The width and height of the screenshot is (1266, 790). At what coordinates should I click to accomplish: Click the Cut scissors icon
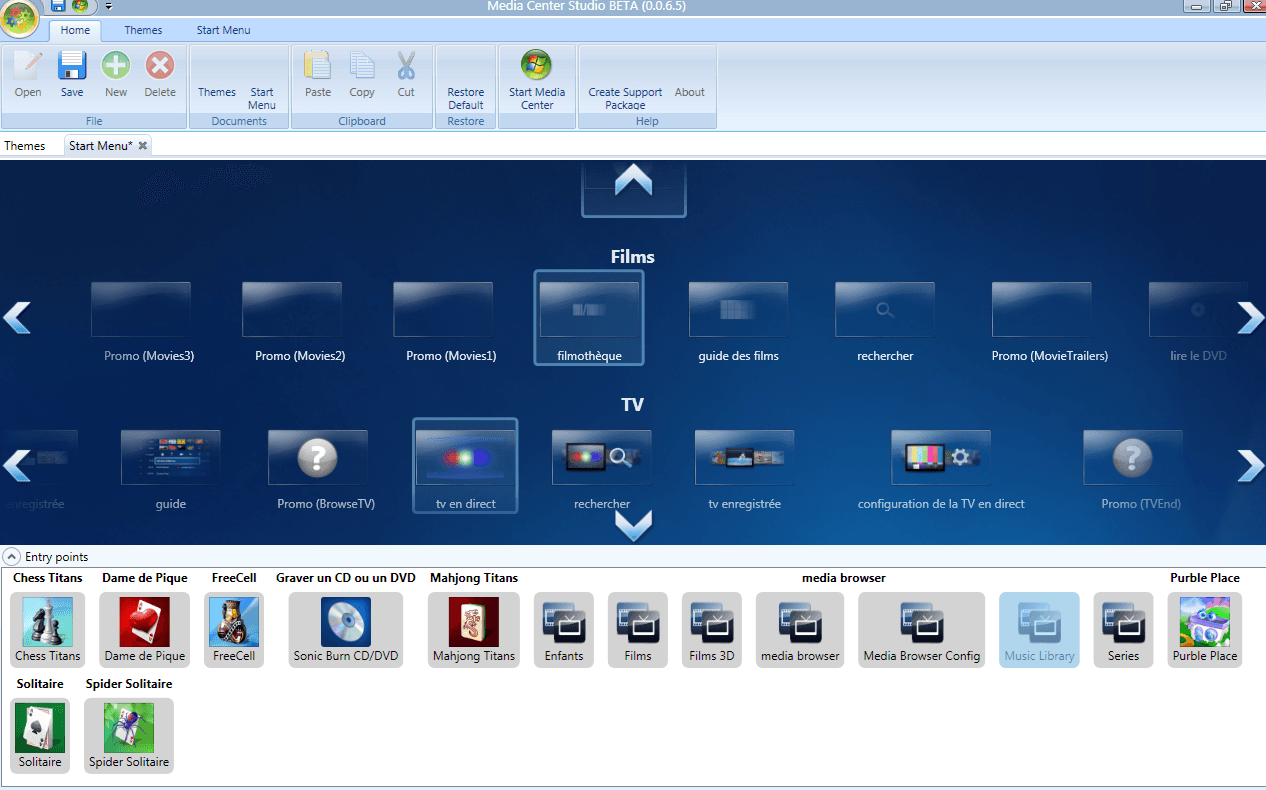click(406, 75)
